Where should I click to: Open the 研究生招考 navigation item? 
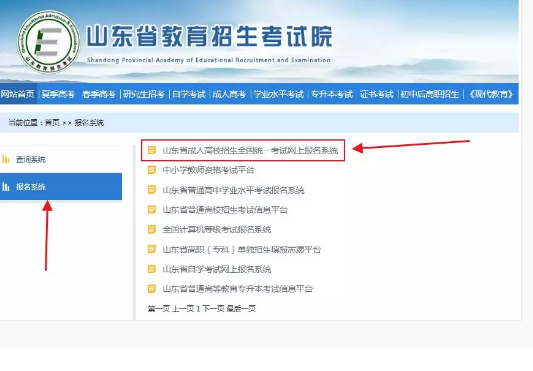click(143, 94)
